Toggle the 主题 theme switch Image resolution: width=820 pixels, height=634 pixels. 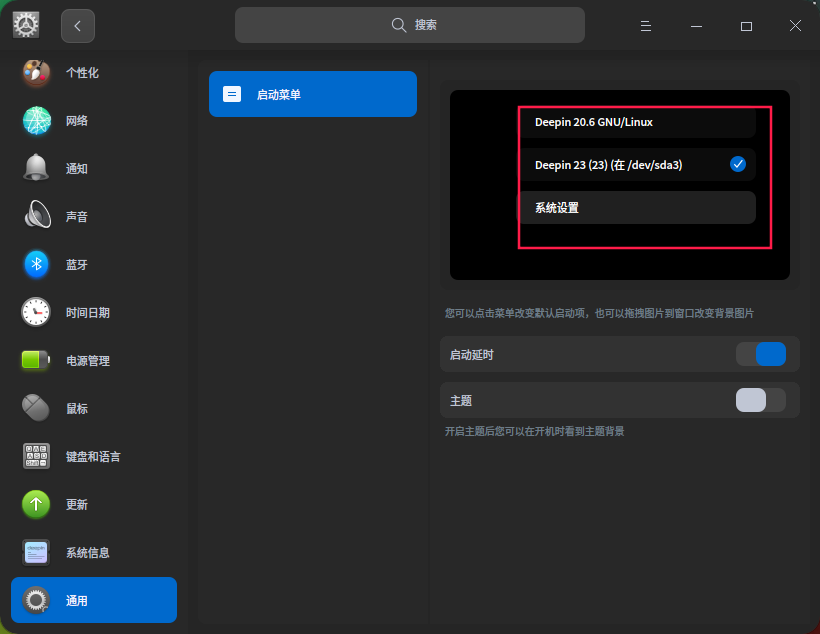(761, 400)
